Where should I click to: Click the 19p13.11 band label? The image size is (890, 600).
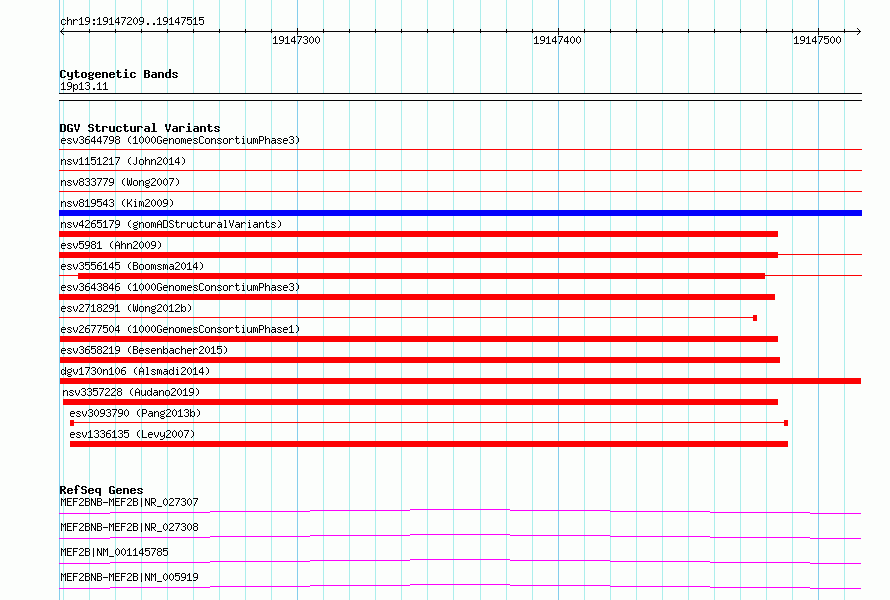(84, 86)
